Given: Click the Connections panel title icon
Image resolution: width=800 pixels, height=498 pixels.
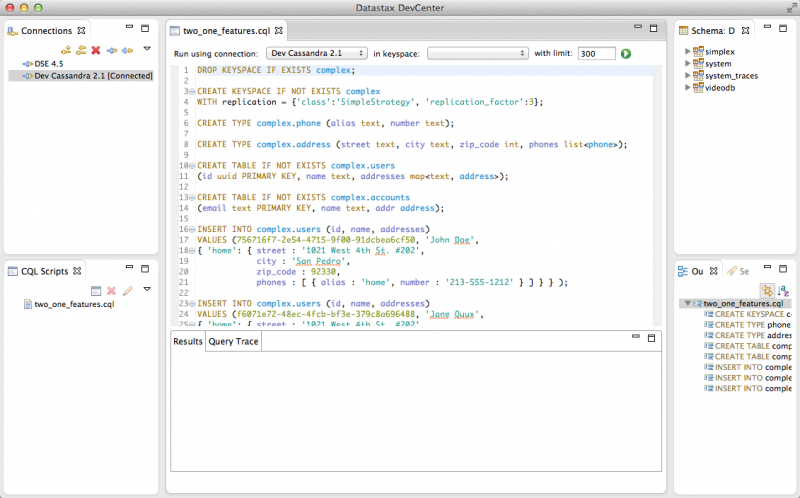Looking at the screenshot, I should (x=13, y=31).
